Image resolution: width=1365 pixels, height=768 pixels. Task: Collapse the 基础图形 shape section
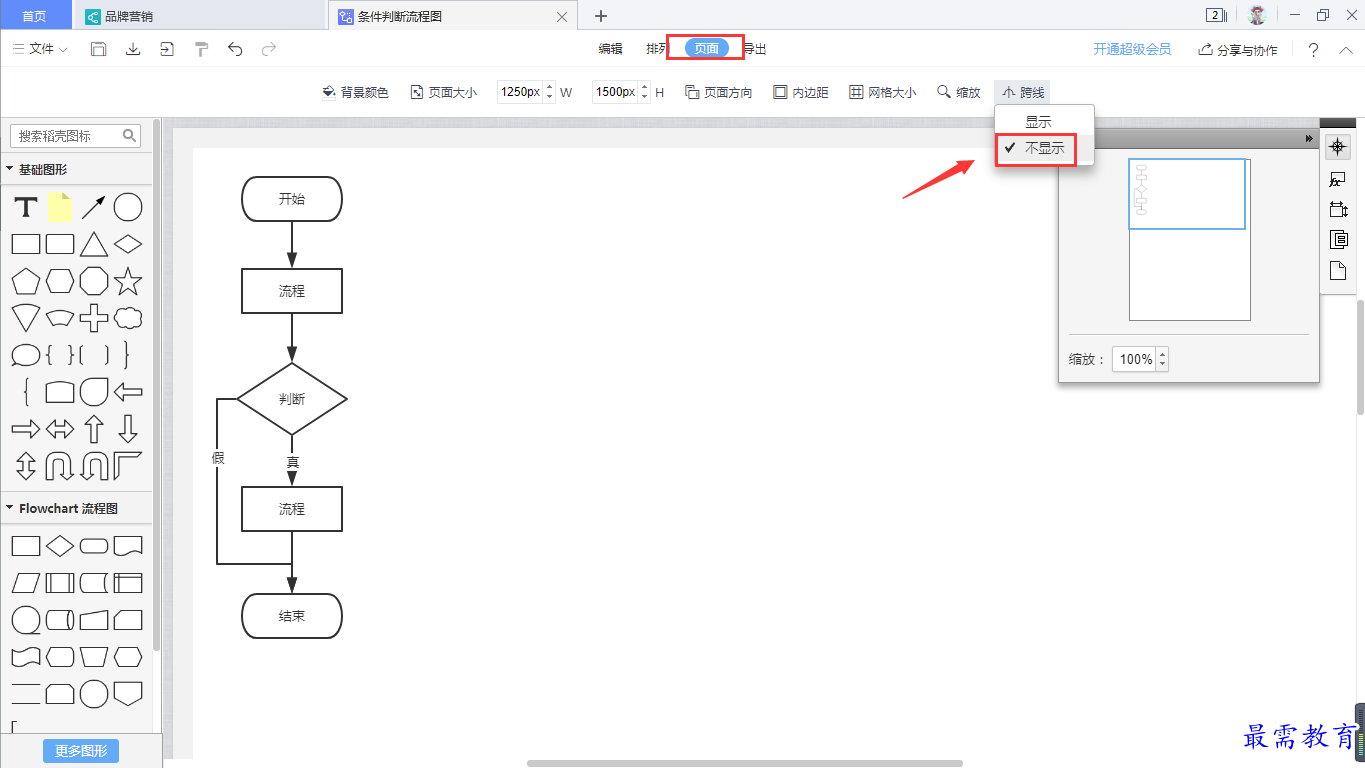pos(10,169)
